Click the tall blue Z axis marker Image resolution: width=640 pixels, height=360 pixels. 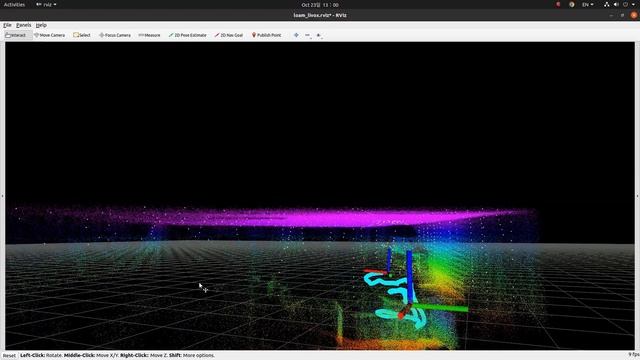(409, 278)
